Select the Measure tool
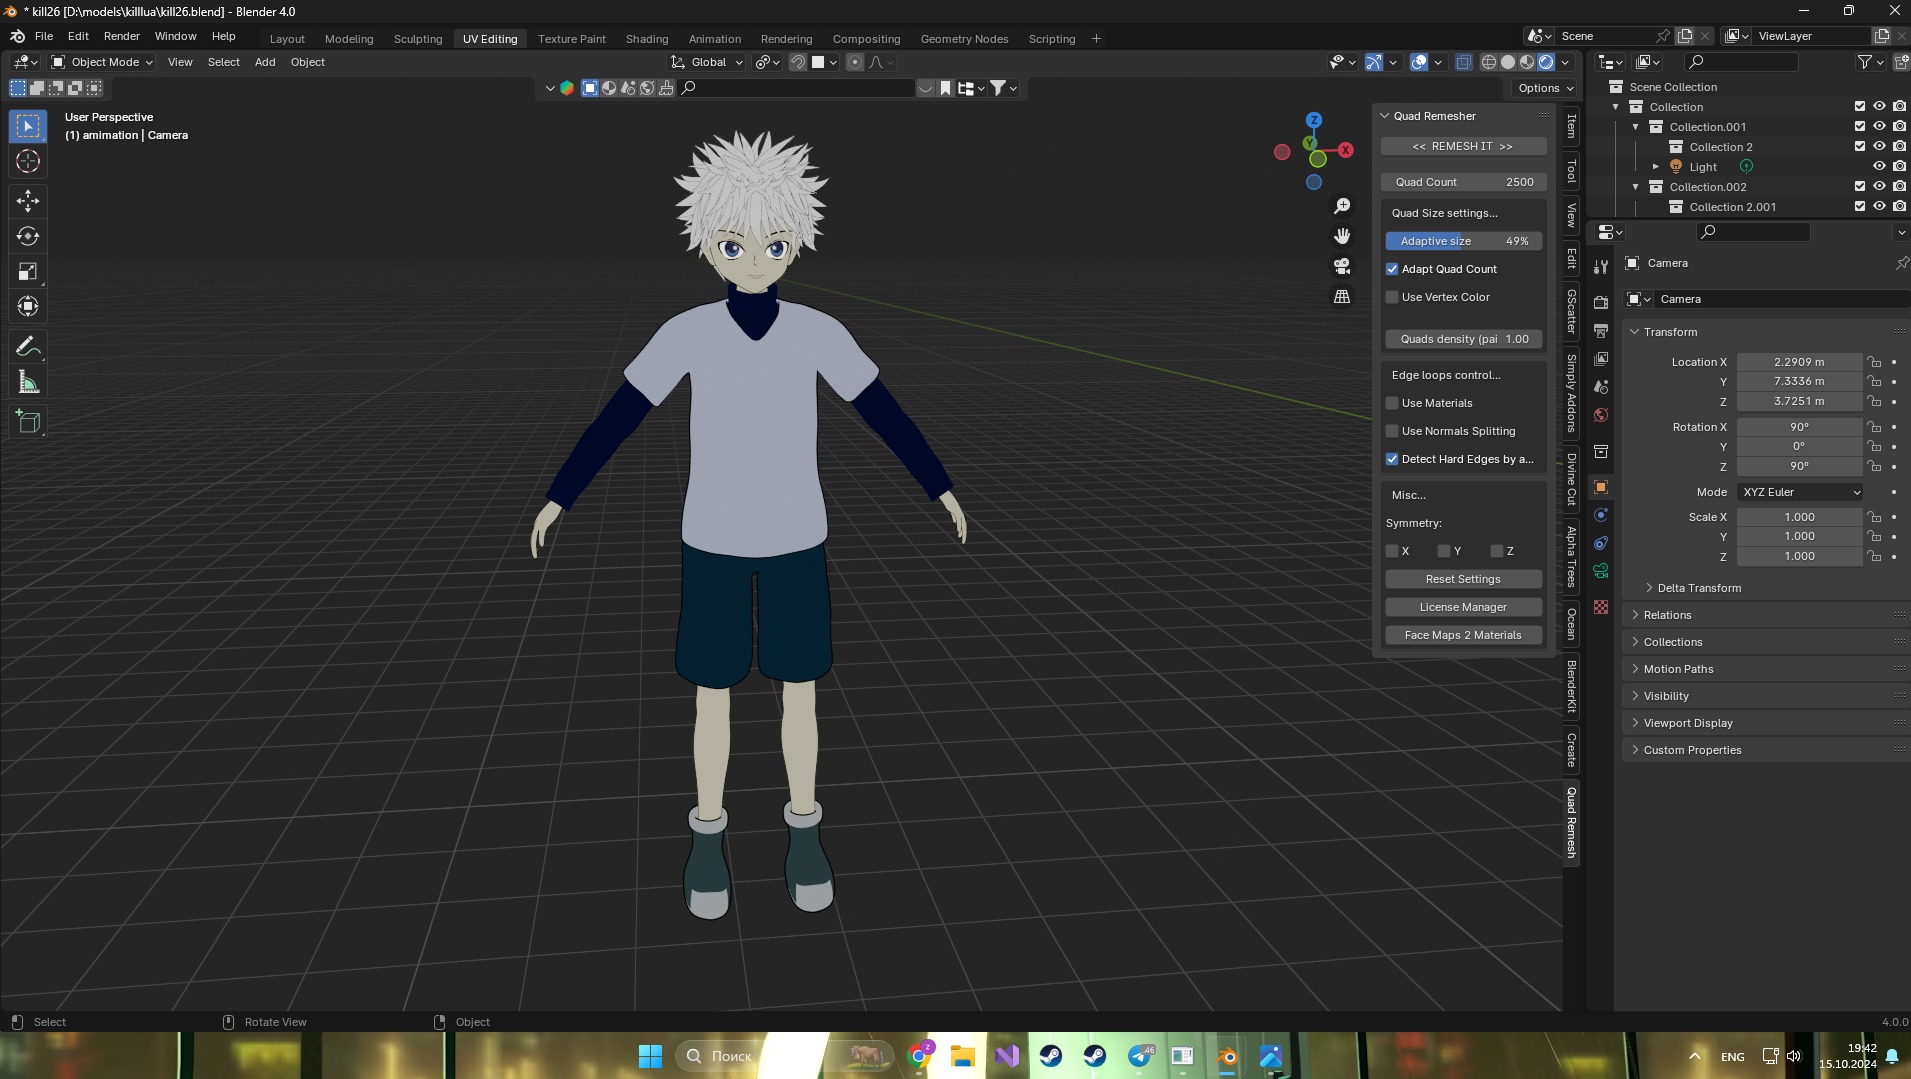 (x=28, y=382)
